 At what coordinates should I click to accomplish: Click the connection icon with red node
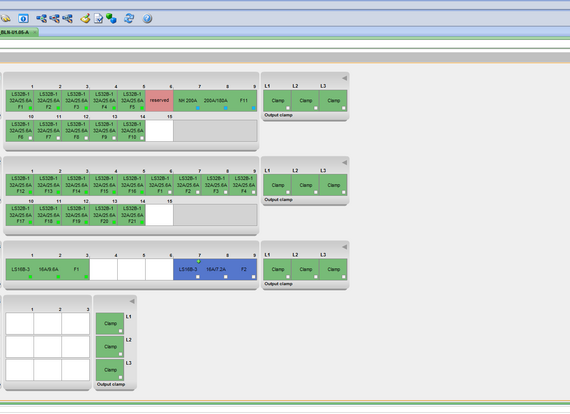pyautogui.click(x=55, y=18)
